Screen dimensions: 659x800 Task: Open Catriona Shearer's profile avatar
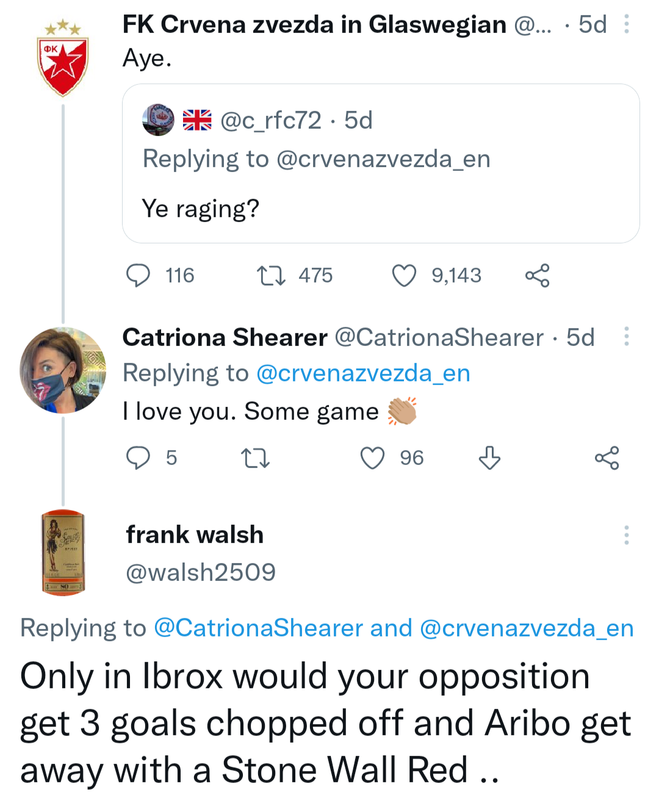[x=62, y=369]
